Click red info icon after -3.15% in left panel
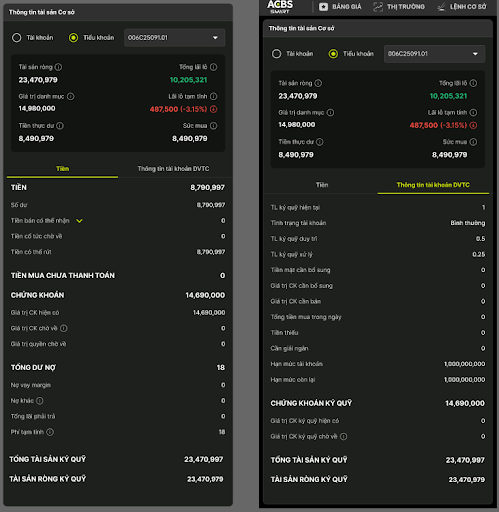Image resolution: width=499 pixels, height=512 pixels. click(x=214, y=109)
